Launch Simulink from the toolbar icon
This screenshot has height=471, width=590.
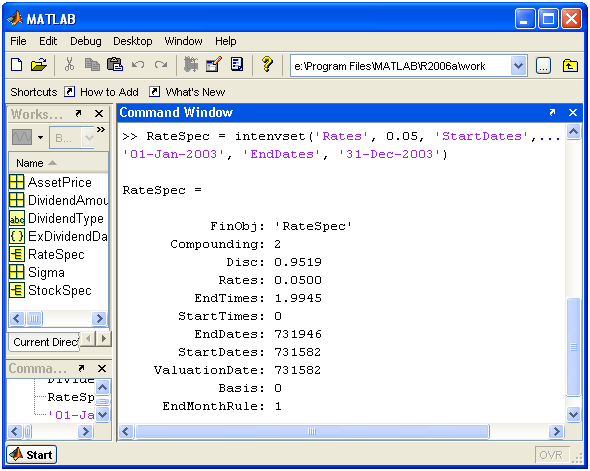pos(191,65)
